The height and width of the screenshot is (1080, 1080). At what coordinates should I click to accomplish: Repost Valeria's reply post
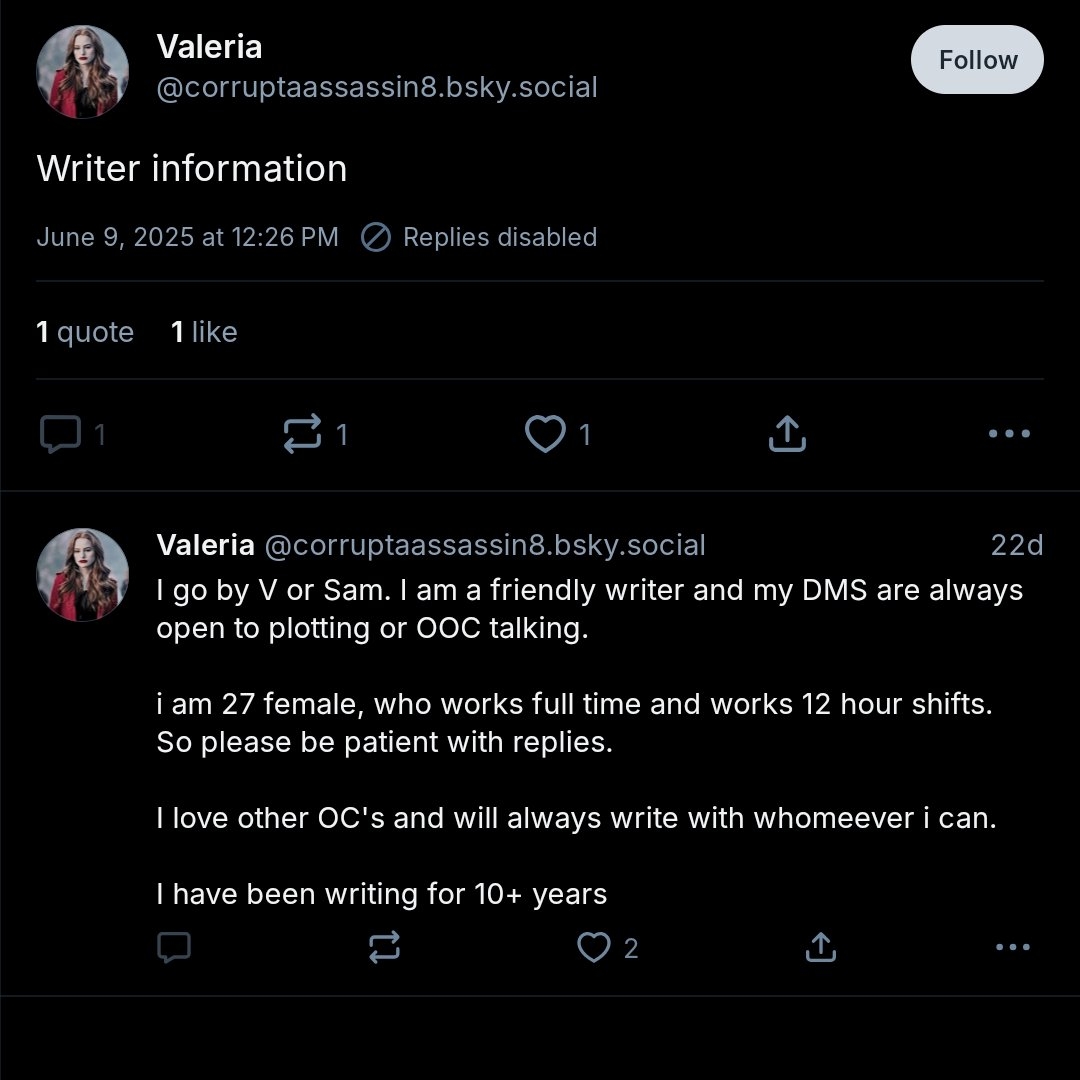tap(385, 947)
